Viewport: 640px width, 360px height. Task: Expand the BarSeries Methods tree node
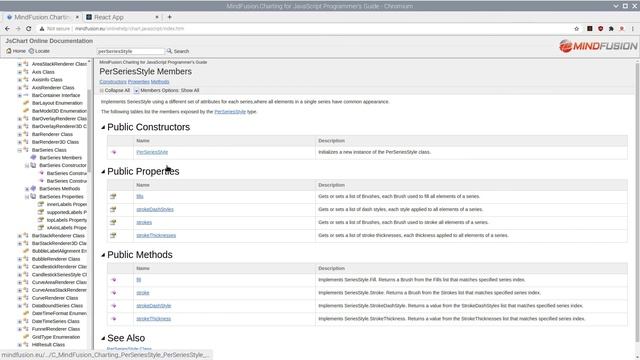(x=27, y=189)
